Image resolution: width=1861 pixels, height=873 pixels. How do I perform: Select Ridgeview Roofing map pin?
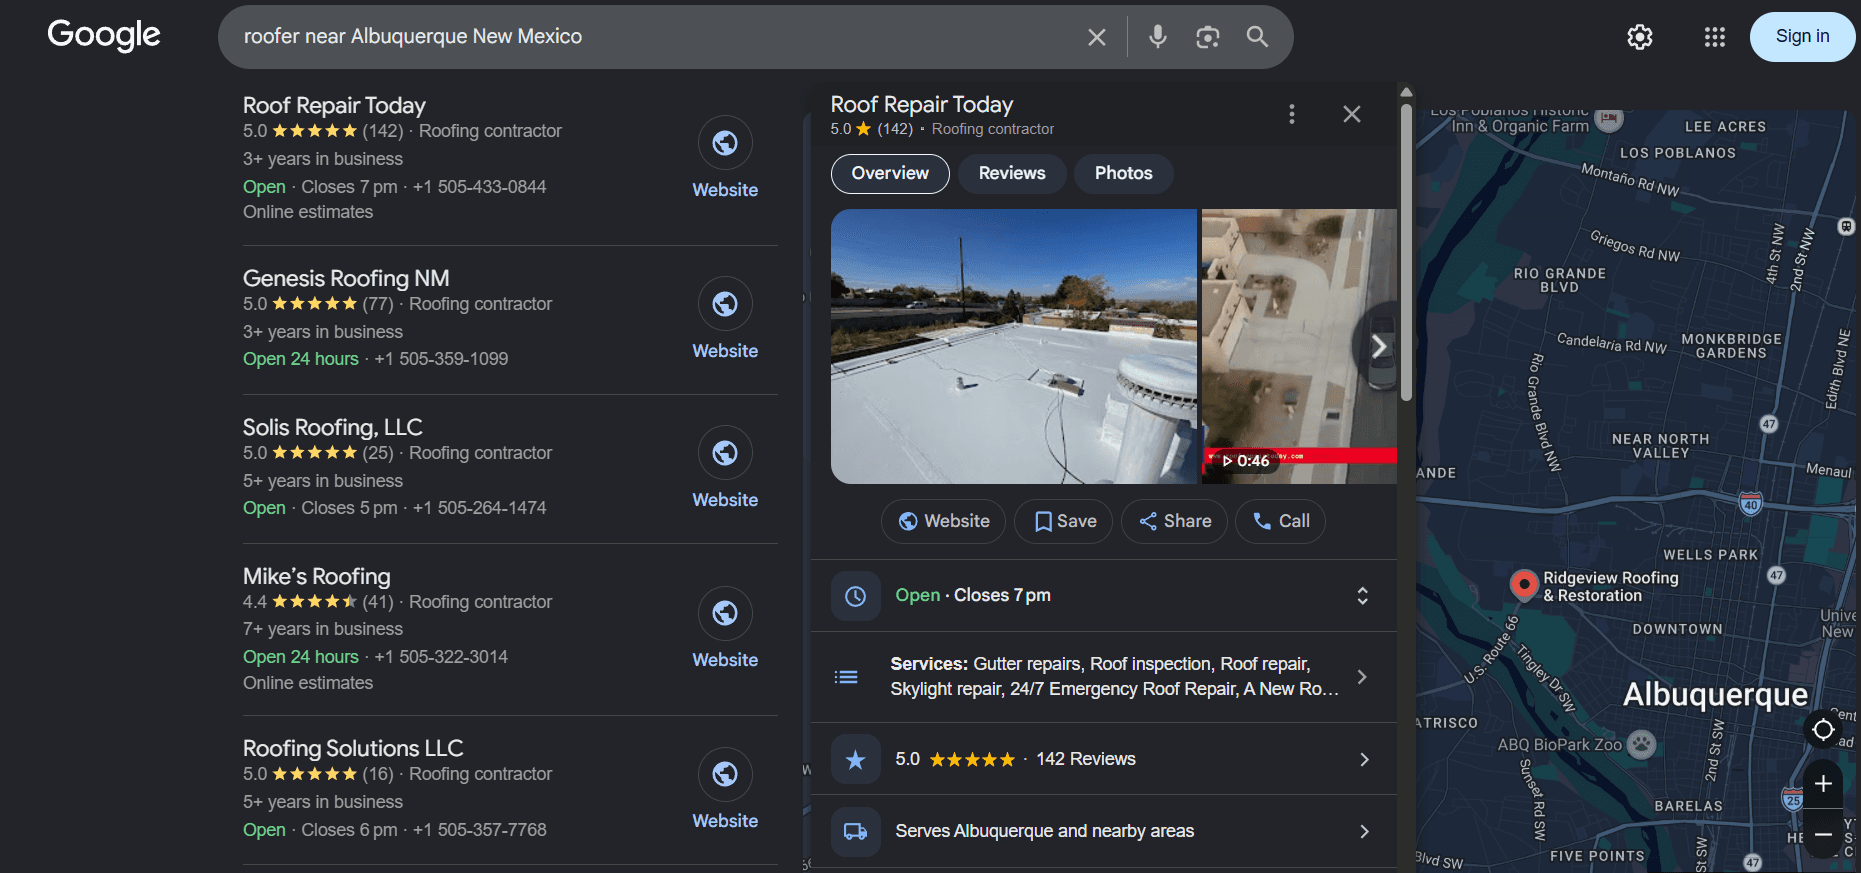click(x=1524, y=584)
